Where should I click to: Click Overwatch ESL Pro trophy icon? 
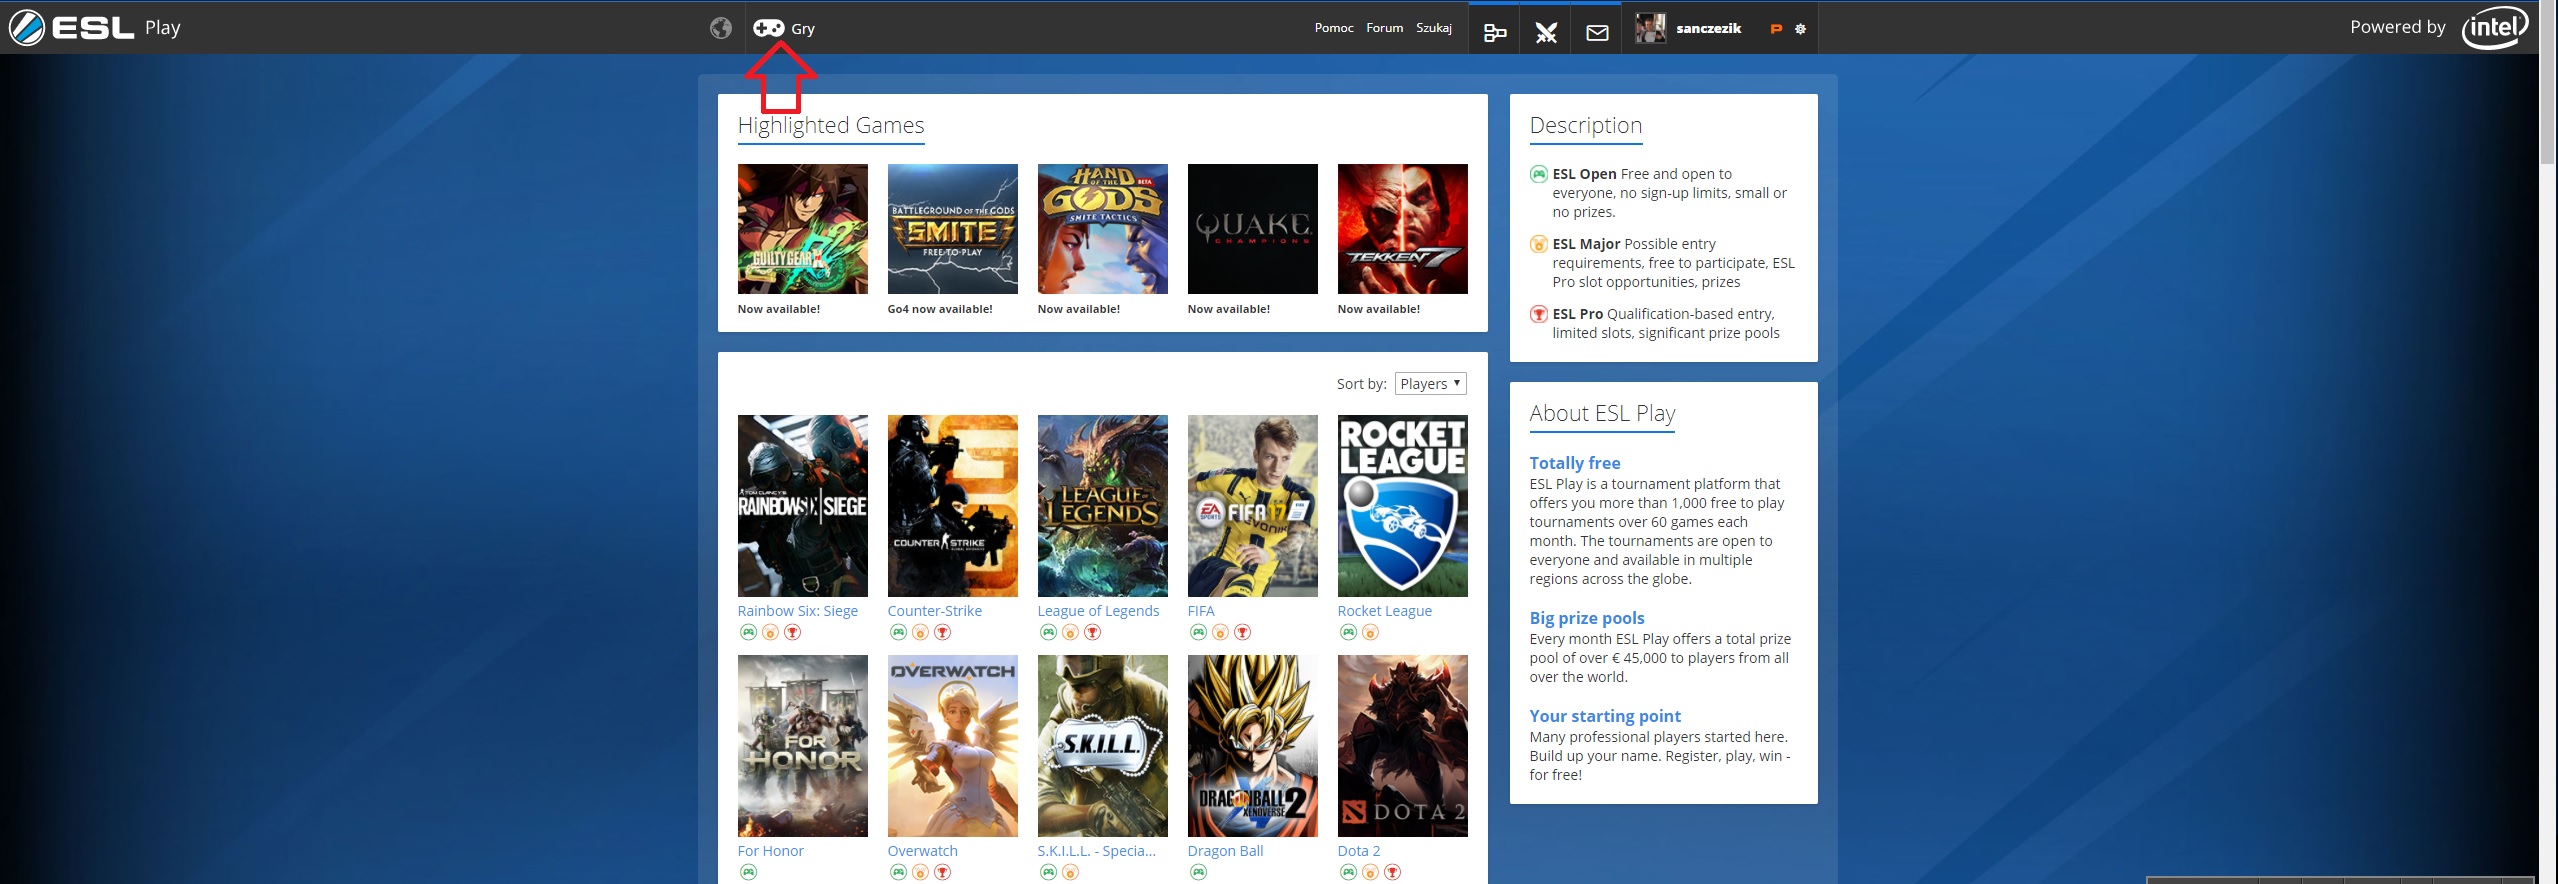pyautogui.click(x=942, y=872)
